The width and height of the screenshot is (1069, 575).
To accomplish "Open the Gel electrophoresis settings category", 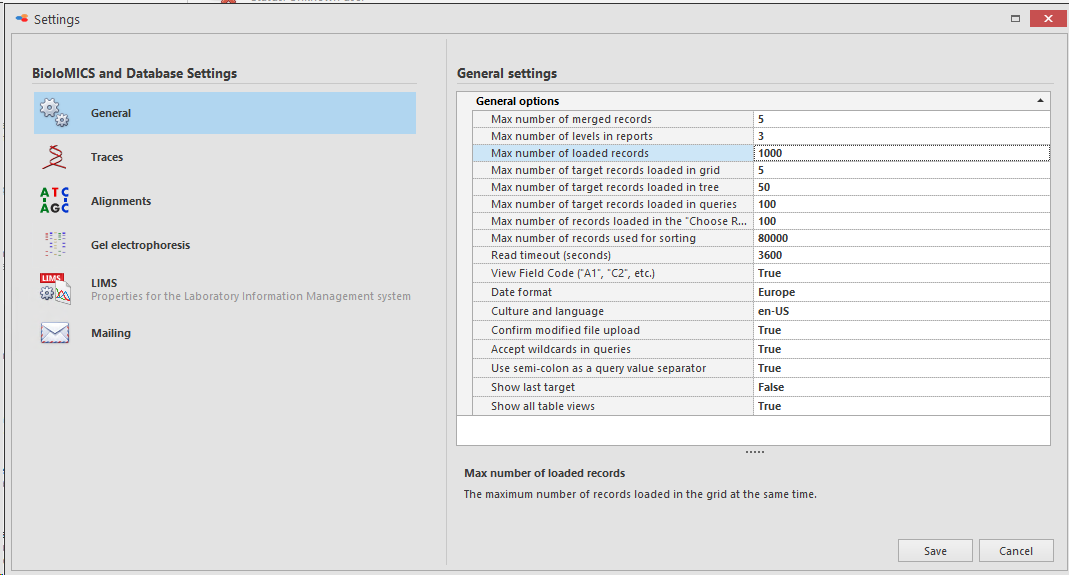I will click(x=225, y=245).
